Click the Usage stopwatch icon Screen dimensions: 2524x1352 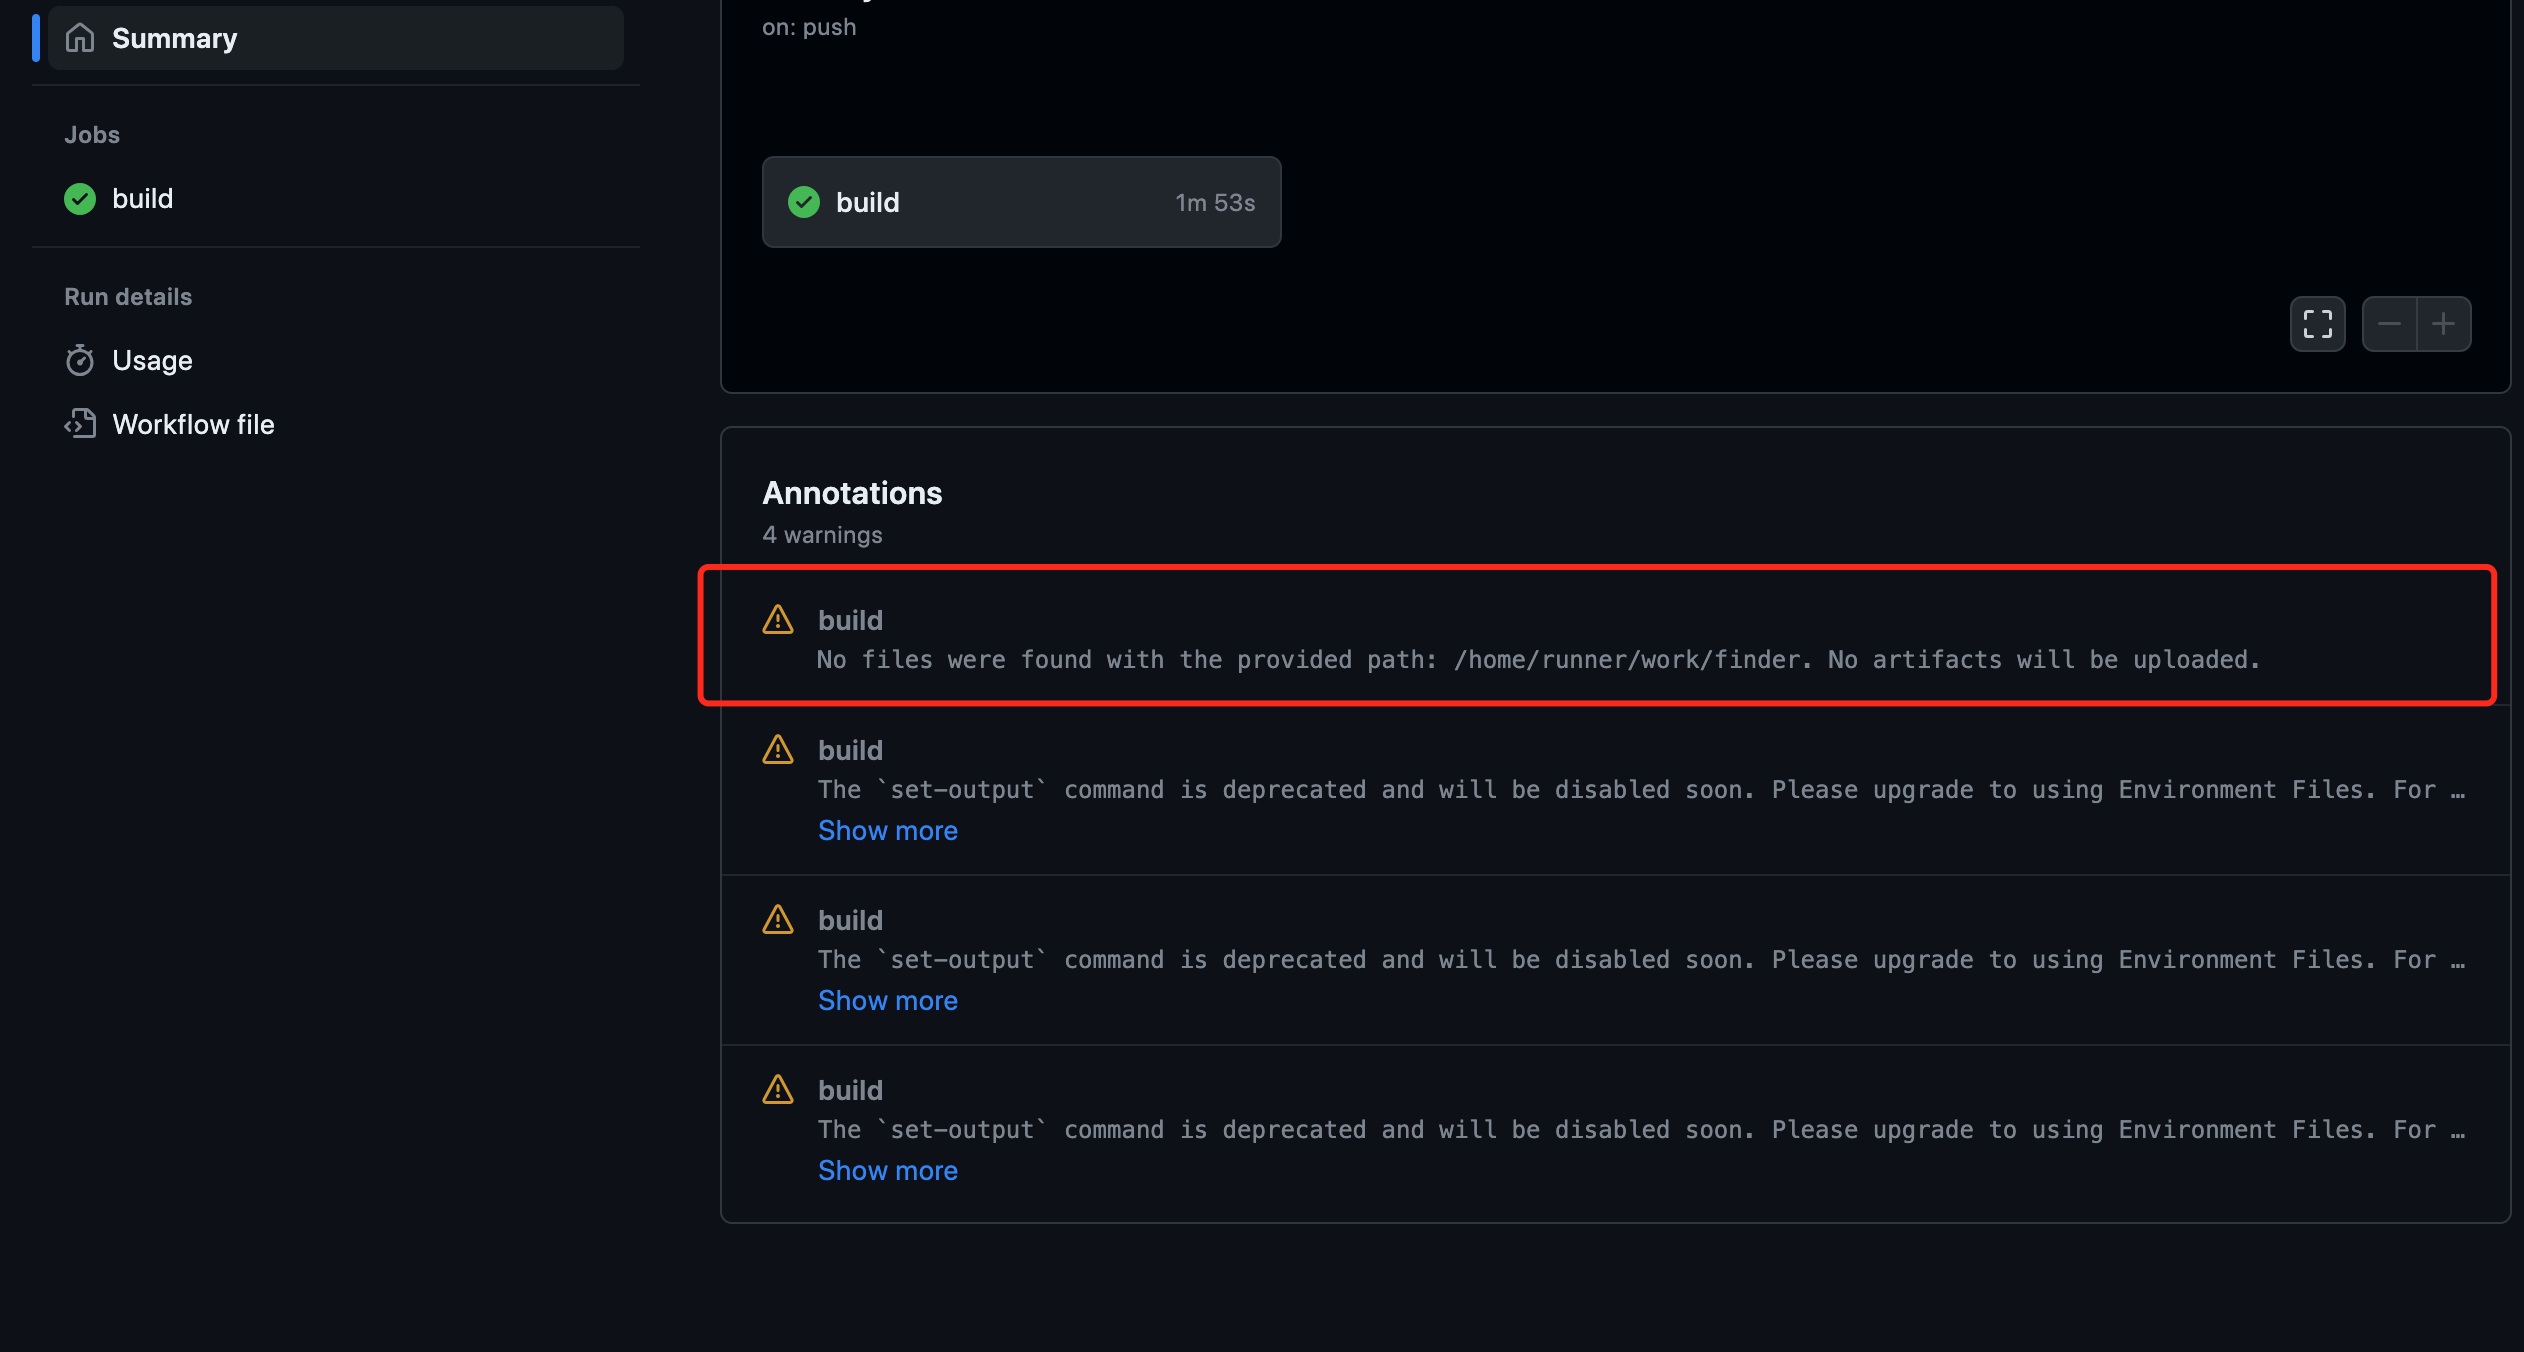[x=80, y=361]
